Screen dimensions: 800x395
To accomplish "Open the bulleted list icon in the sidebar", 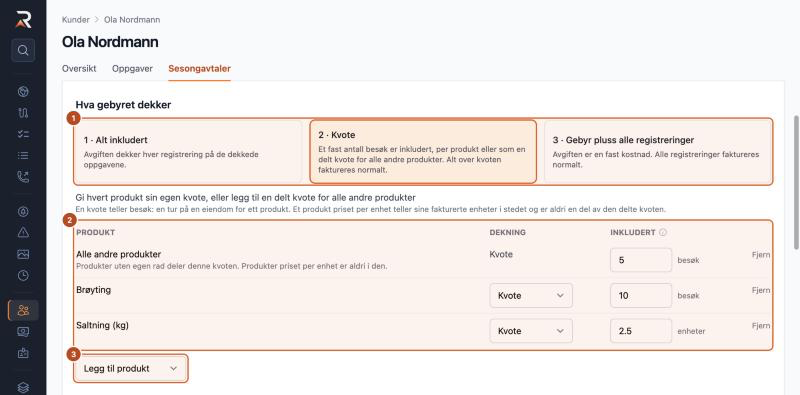I will pos(23,155).
